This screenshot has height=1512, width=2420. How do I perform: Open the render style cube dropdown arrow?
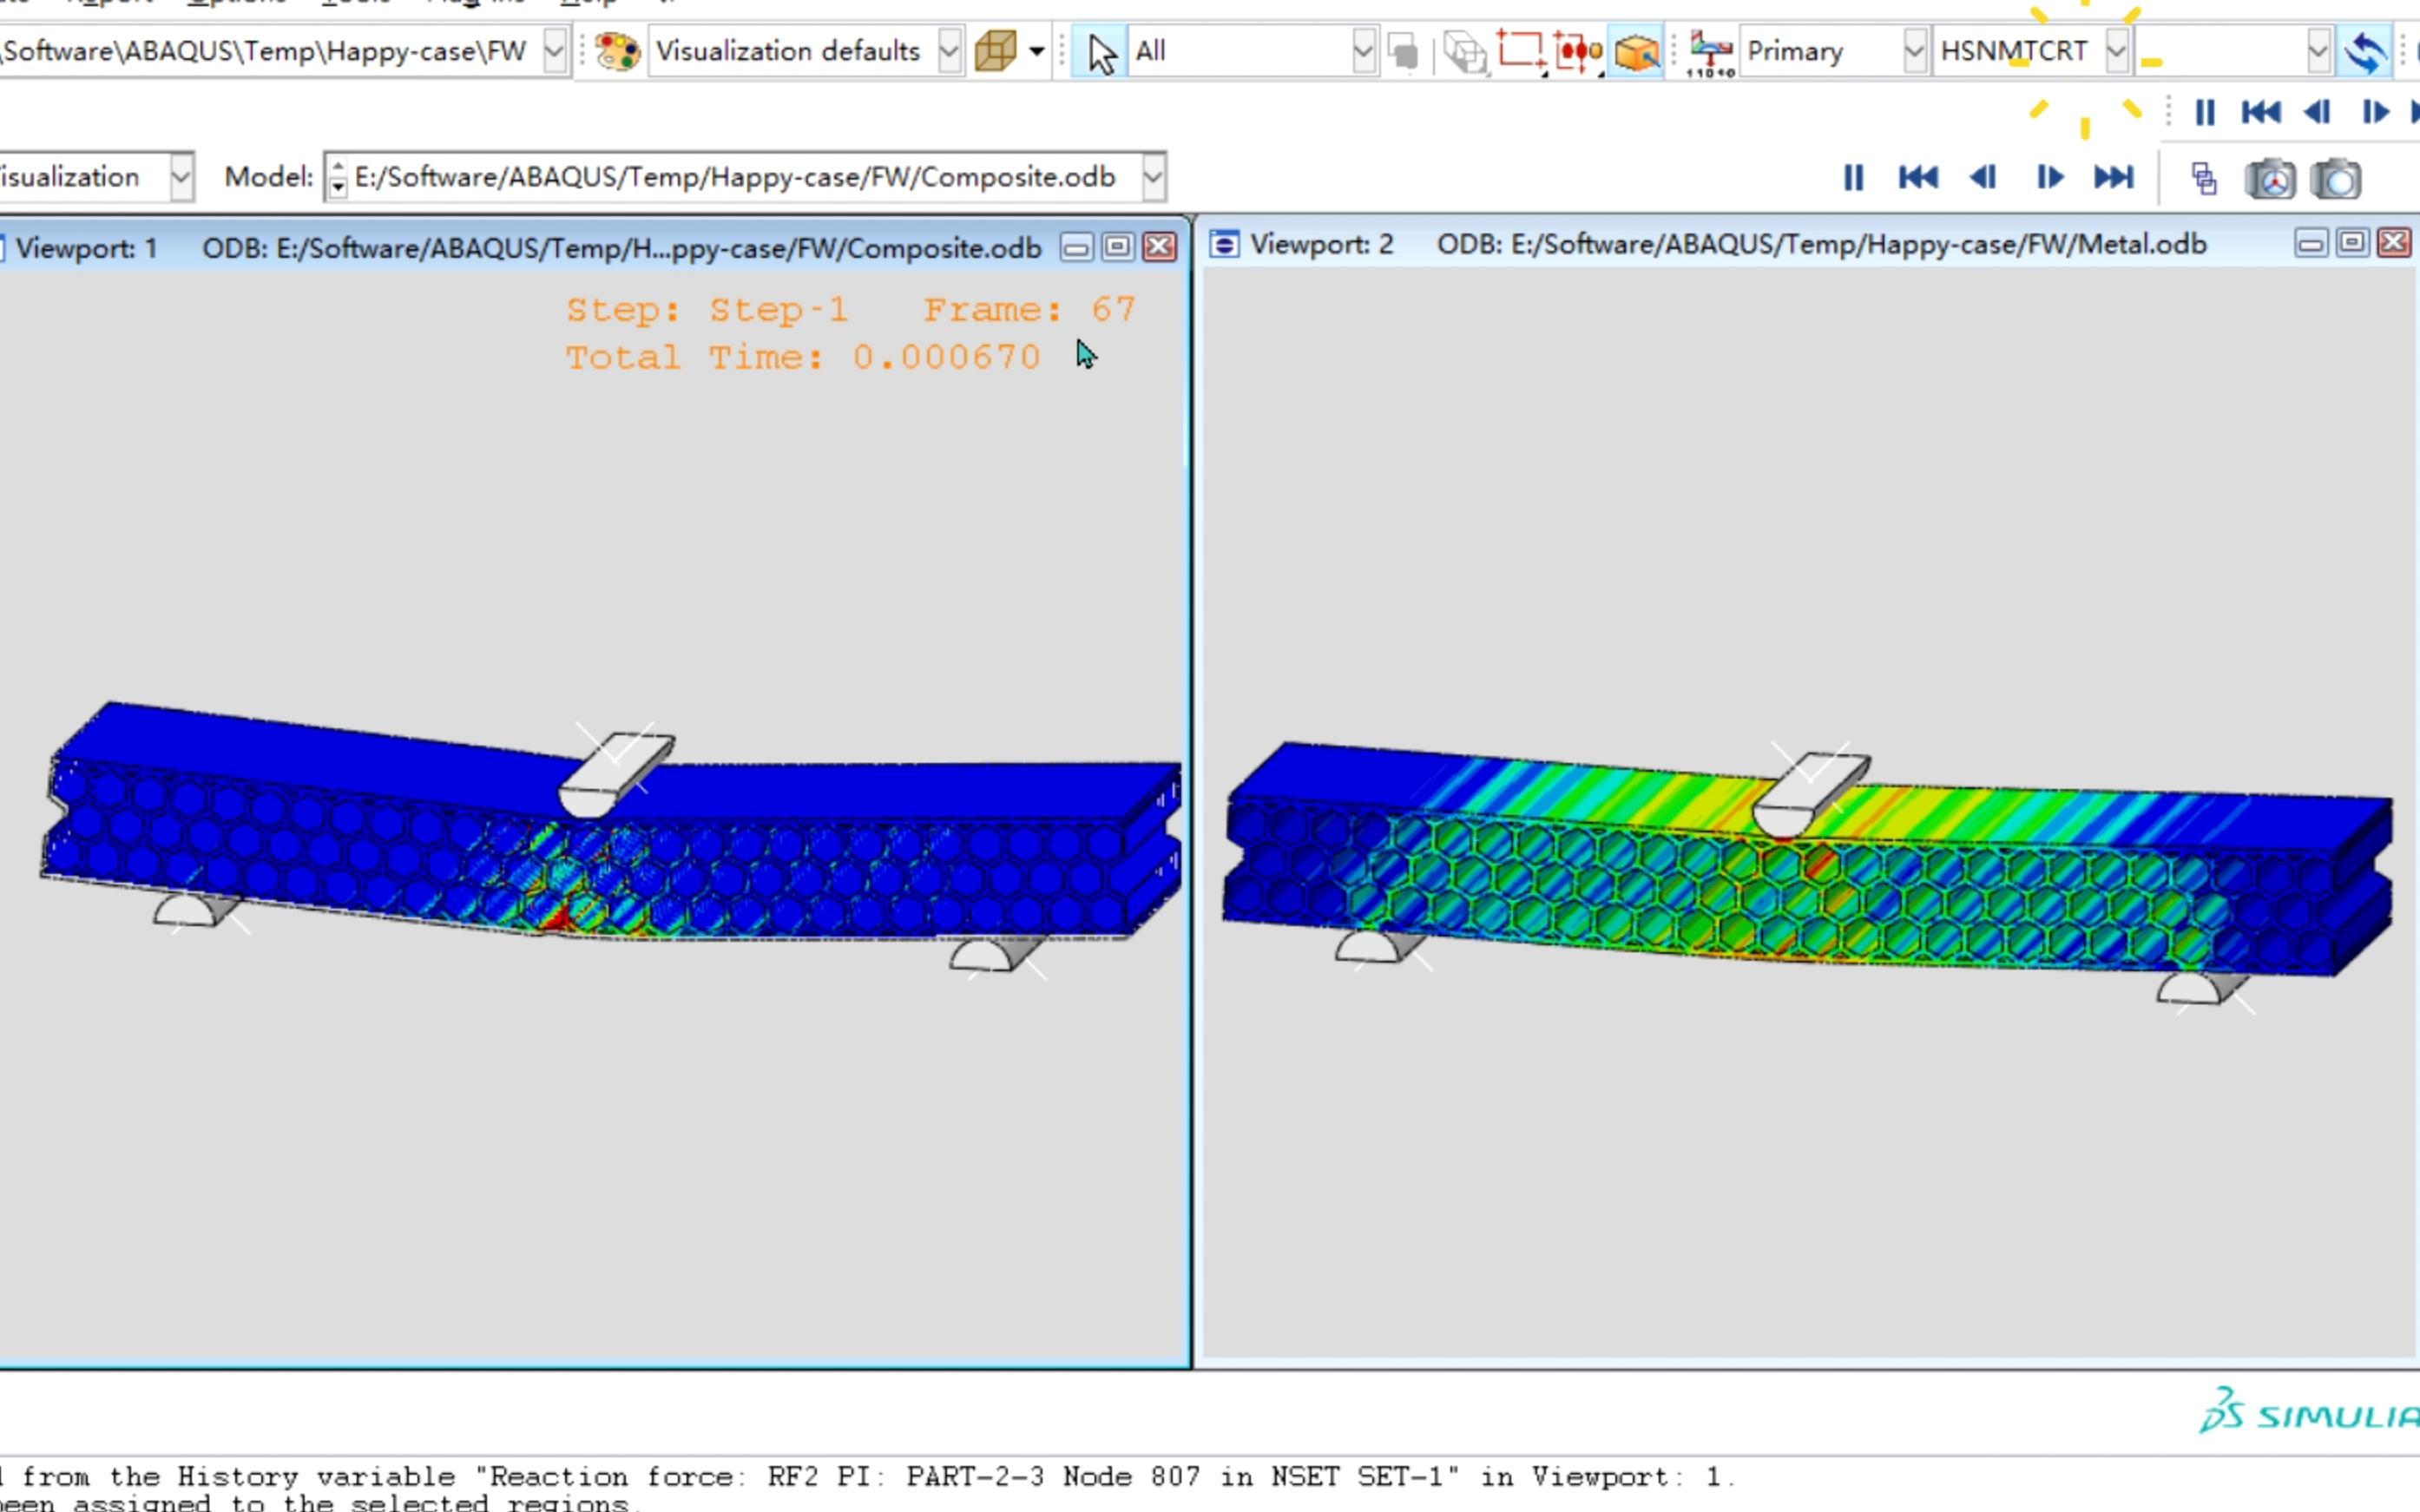[x=1036, y=52]
